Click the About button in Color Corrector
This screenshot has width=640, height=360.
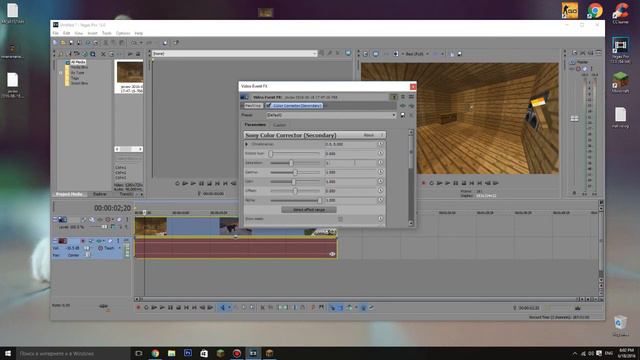pos(369,135)
